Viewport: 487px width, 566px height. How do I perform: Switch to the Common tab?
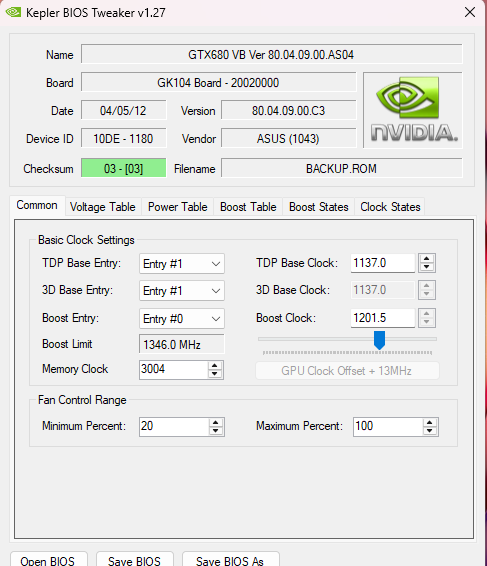coord(37,205)
